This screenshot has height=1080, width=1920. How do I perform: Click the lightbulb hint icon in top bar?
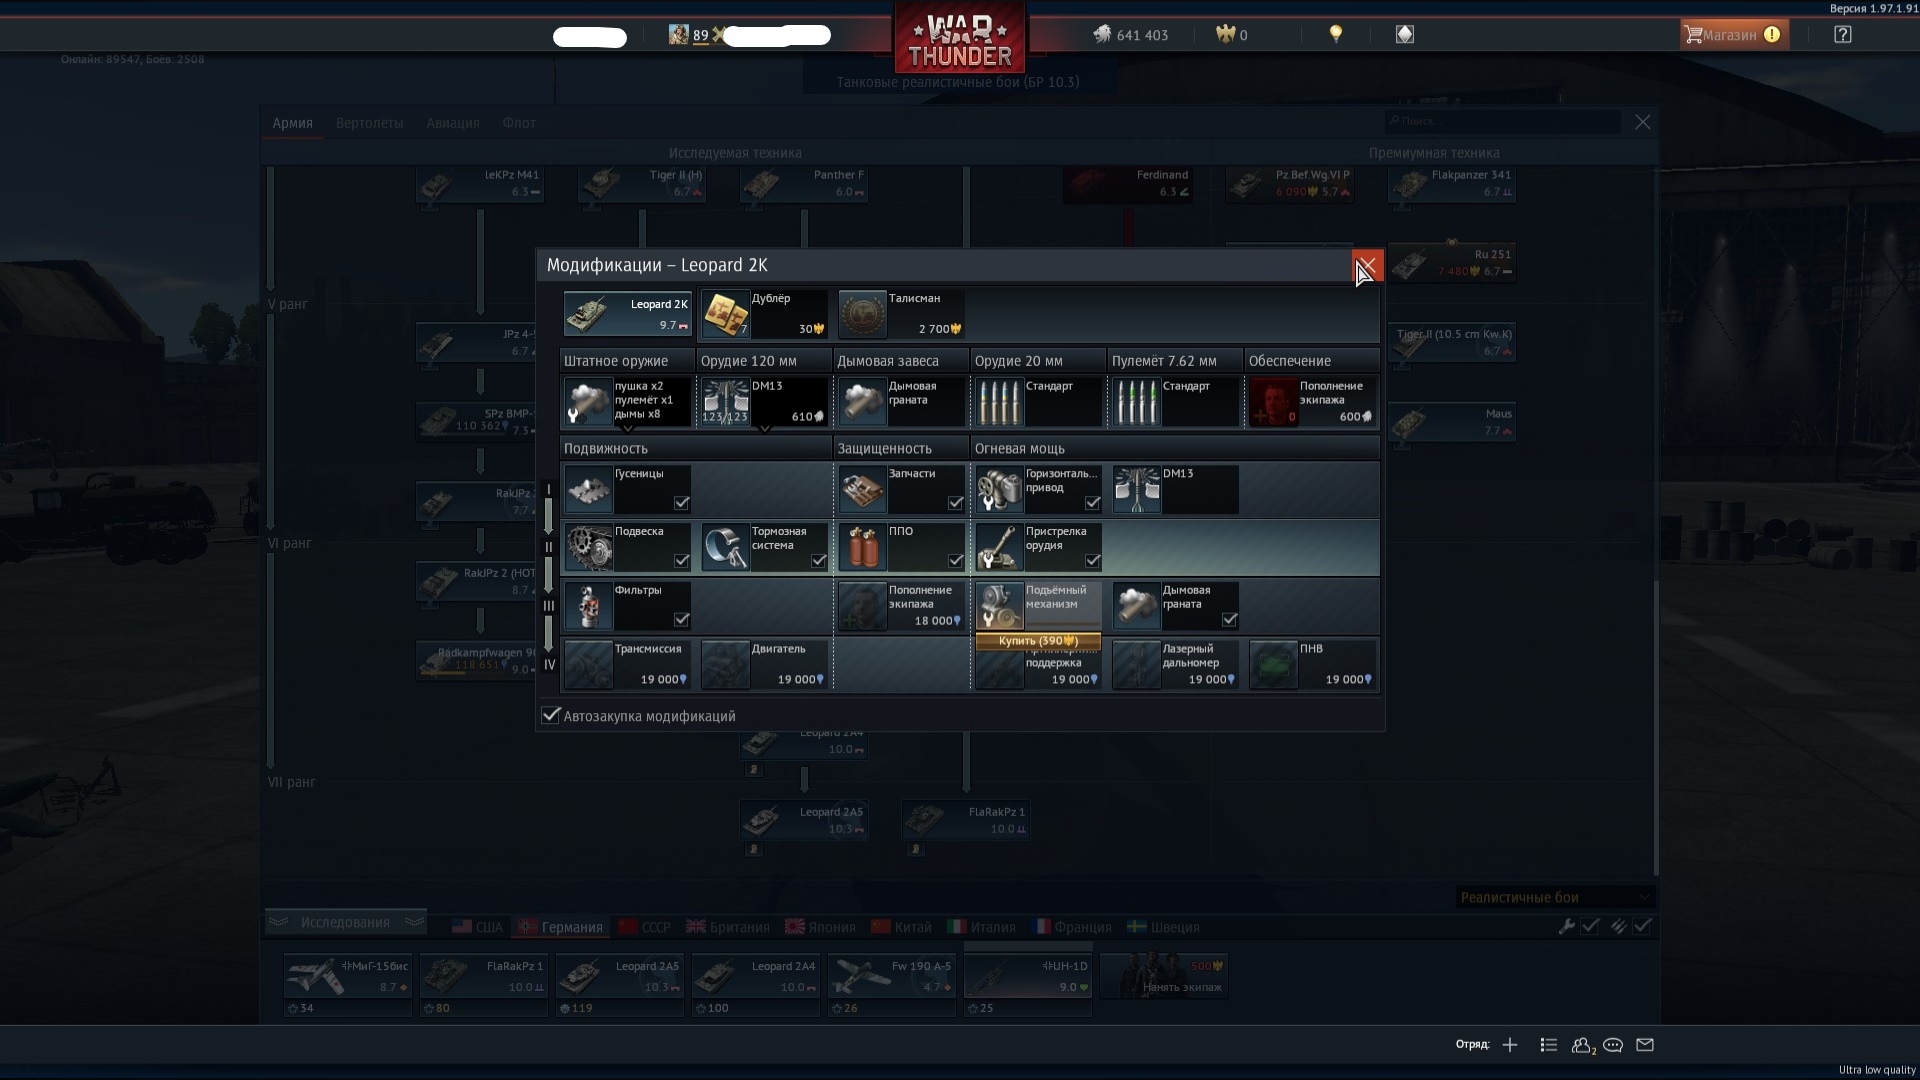1335,34
